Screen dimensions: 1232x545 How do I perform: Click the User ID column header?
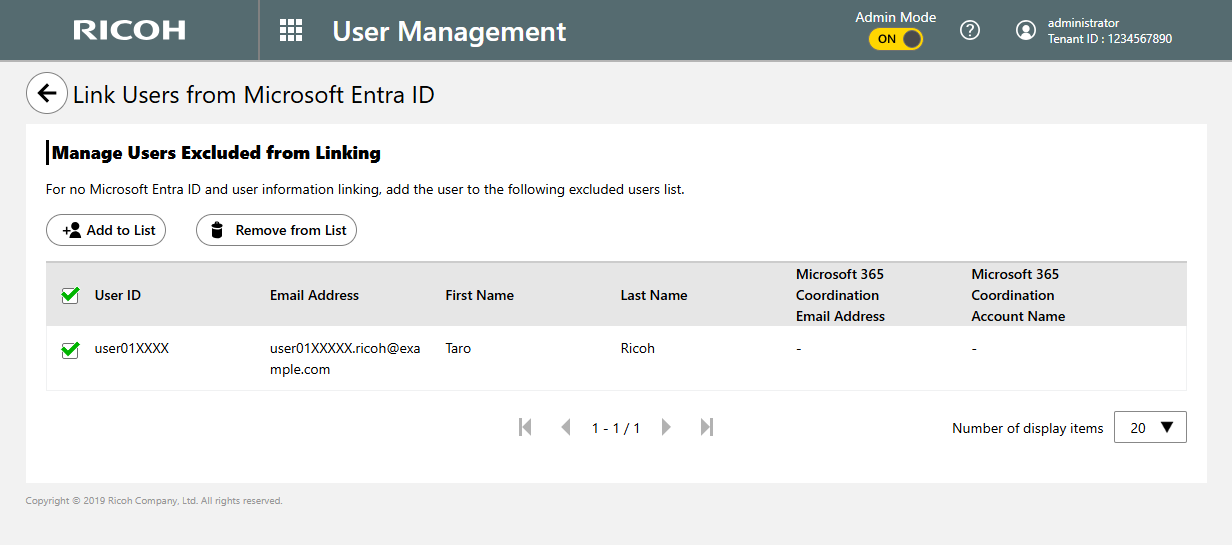pyautogui.click(x=118, y=295)
